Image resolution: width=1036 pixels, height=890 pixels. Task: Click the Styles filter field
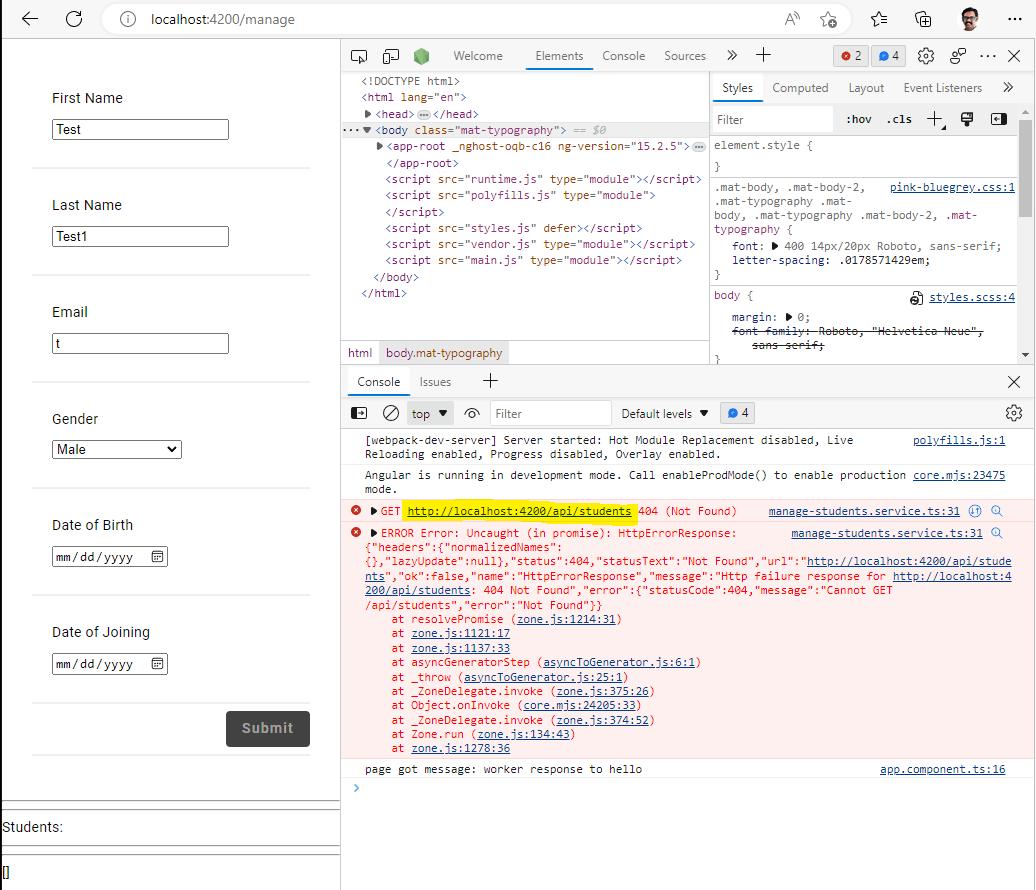click(x=772, y=120)
